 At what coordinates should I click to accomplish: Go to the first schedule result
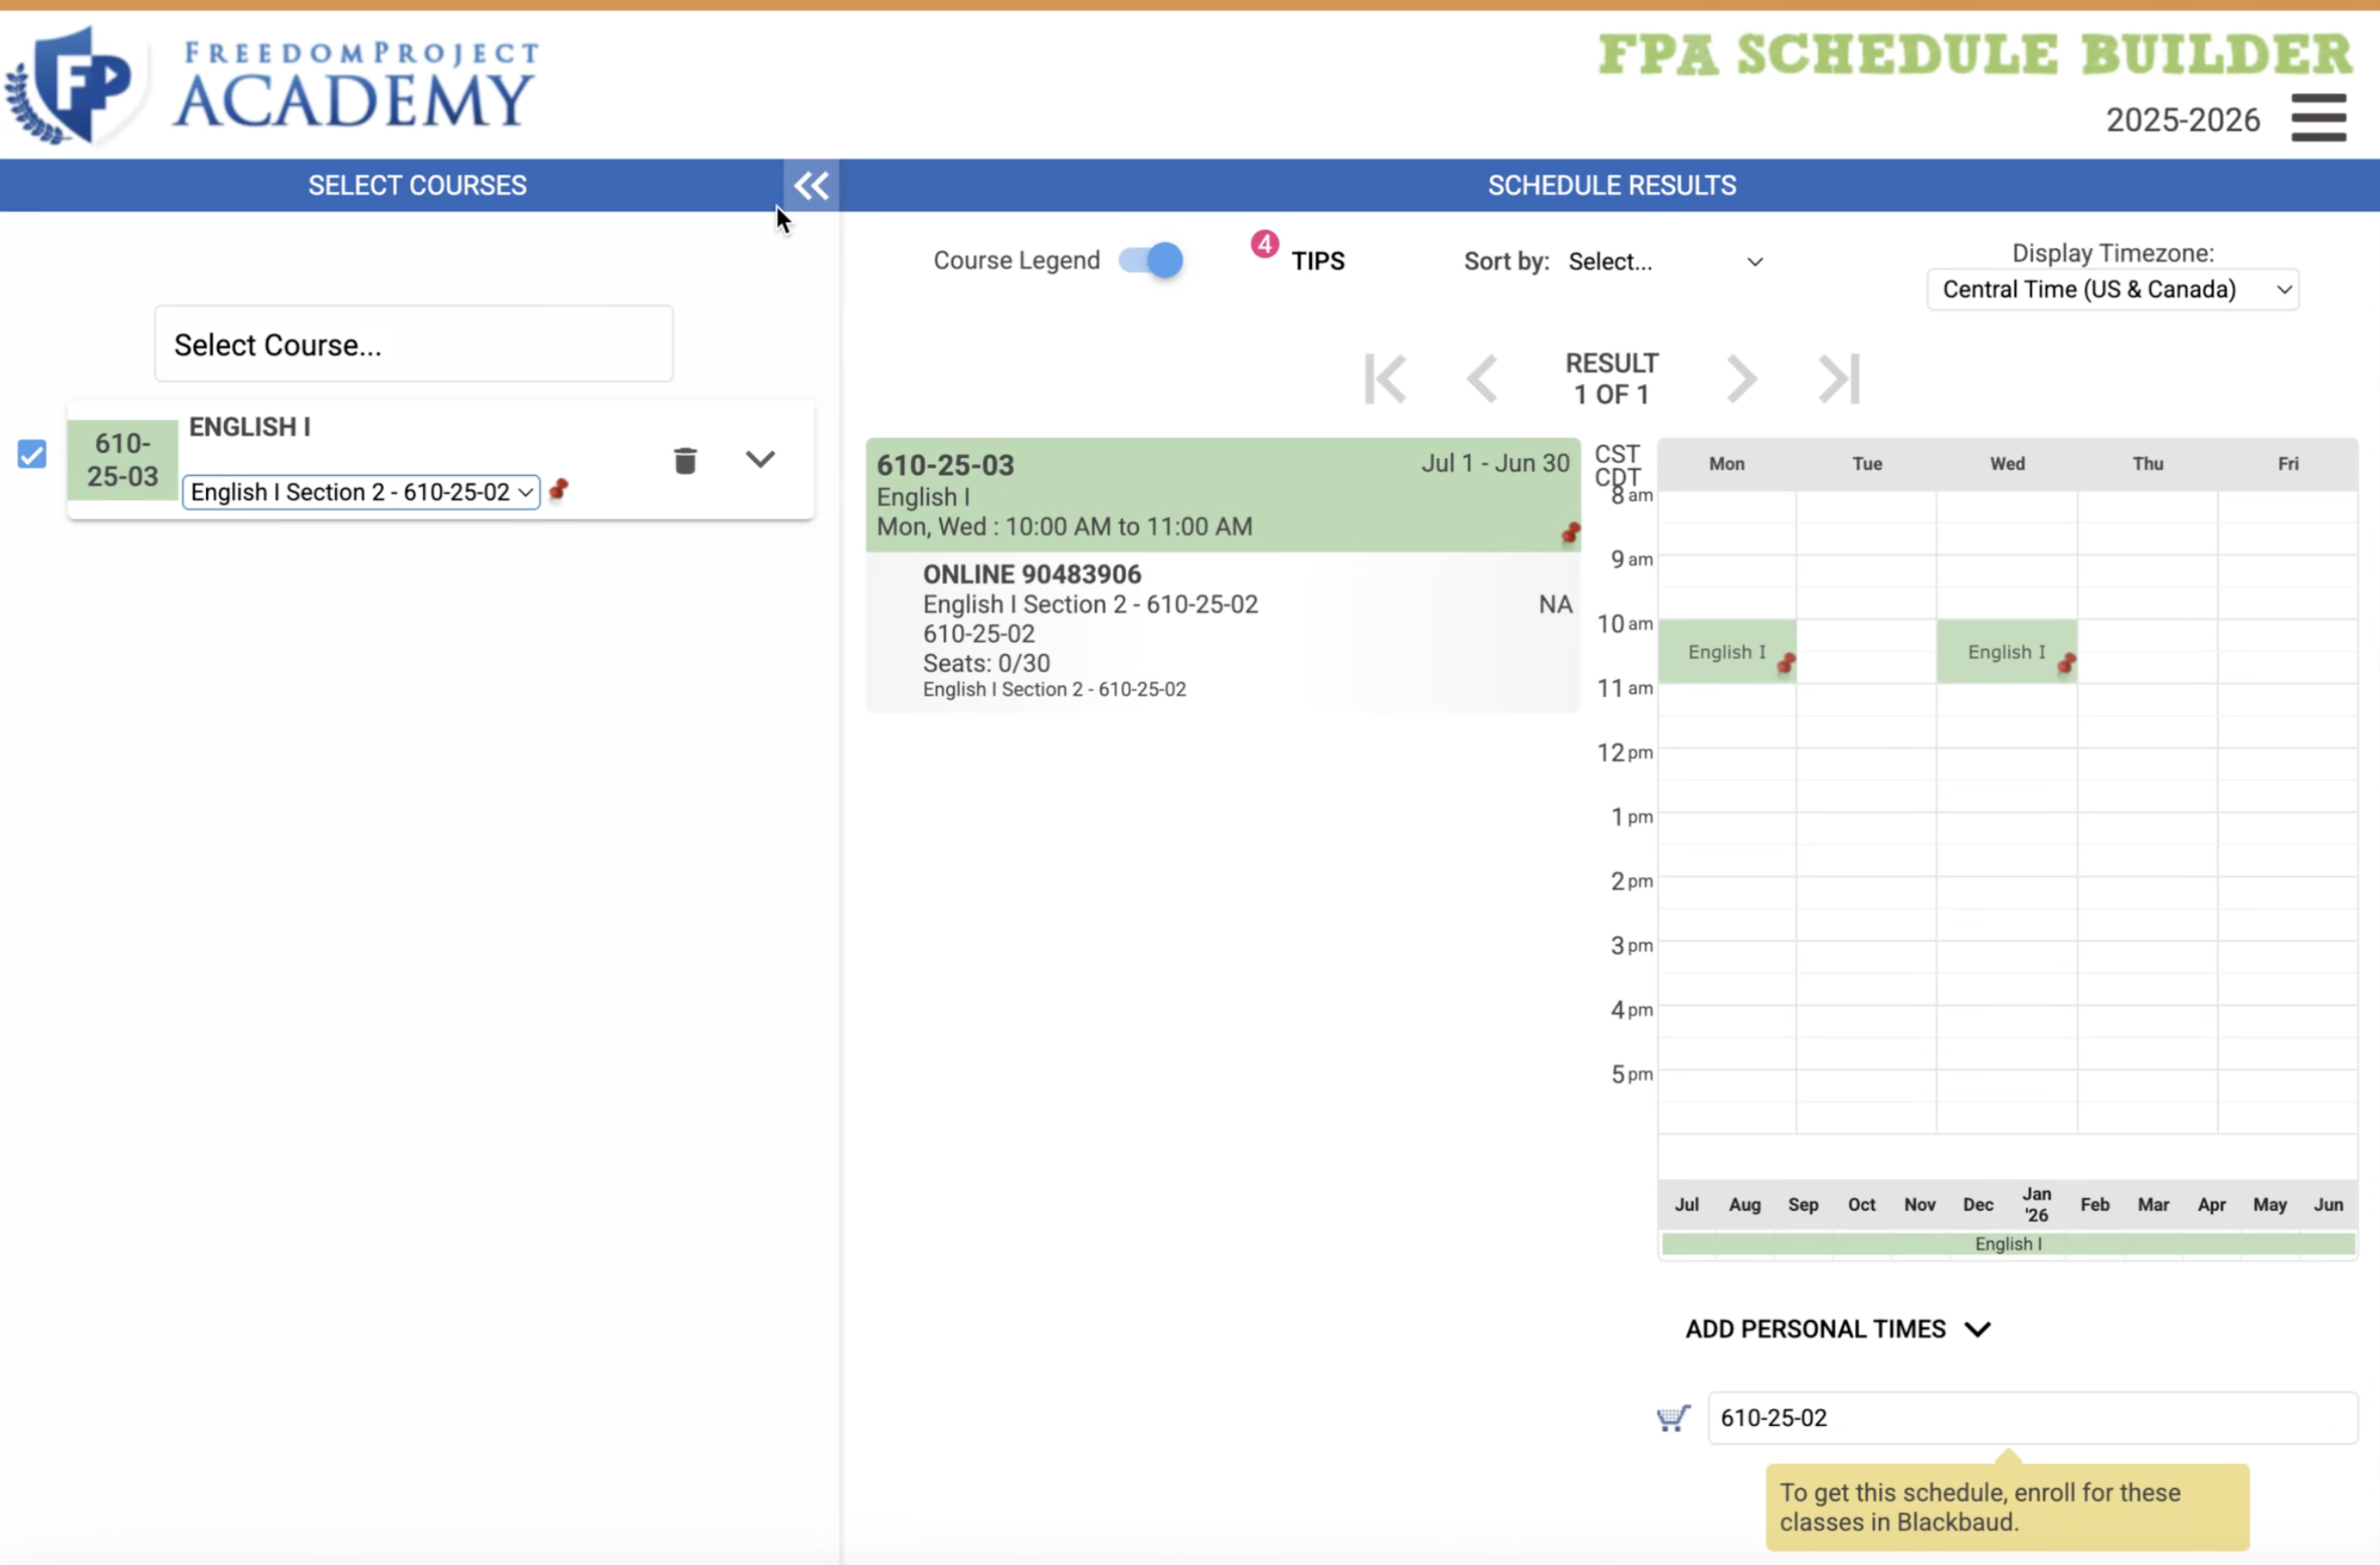click(1385, 379)
